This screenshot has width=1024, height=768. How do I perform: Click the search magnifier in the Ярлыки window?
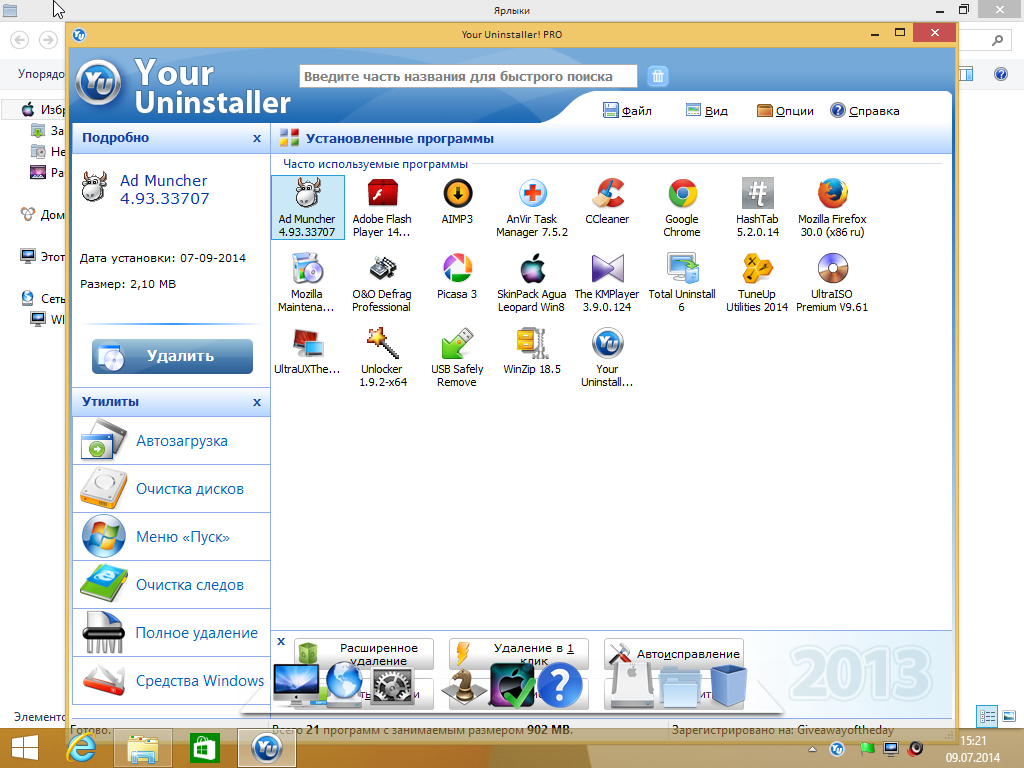997,40
